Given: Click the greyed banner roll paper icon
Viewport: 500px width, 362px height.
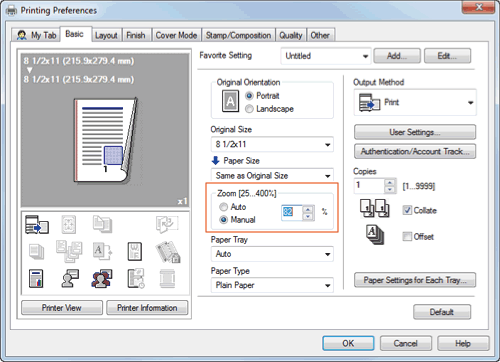Looking at the screenshot, I should [x=167, y=278].
